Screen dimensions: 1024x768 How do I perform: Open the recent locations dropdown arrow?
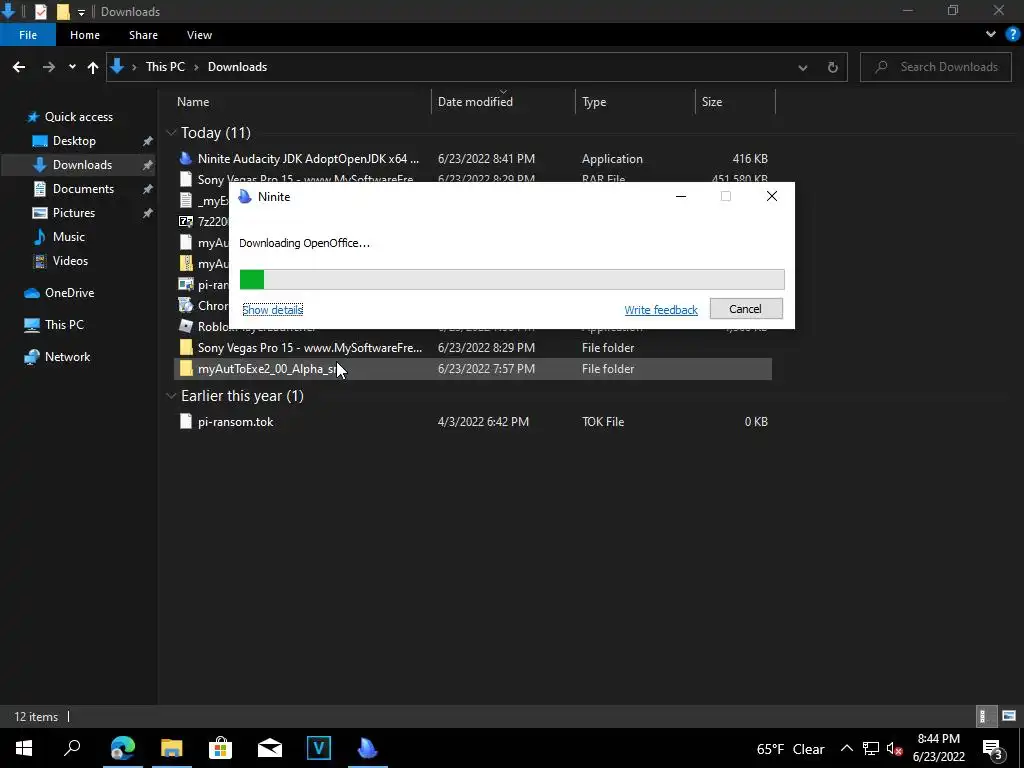coord(72,67)
